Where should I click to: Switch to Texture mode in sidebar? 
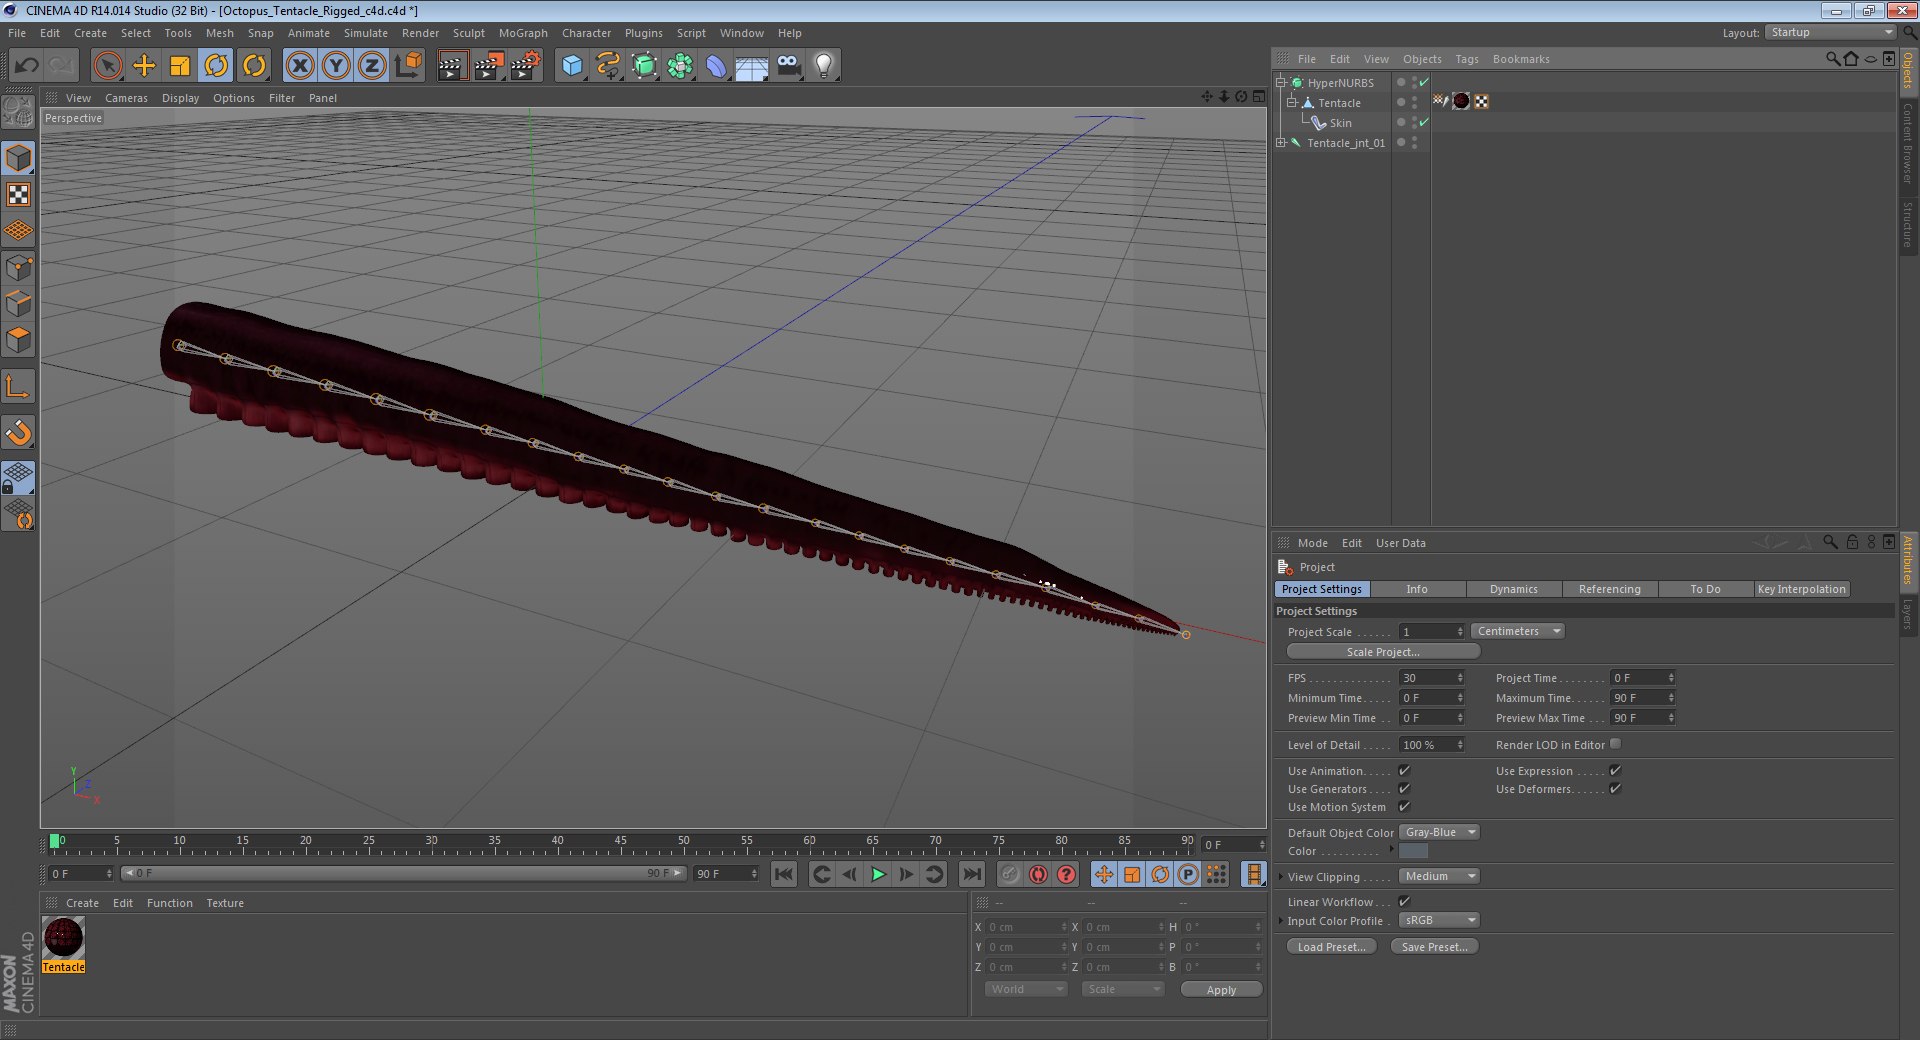[18, 194]
